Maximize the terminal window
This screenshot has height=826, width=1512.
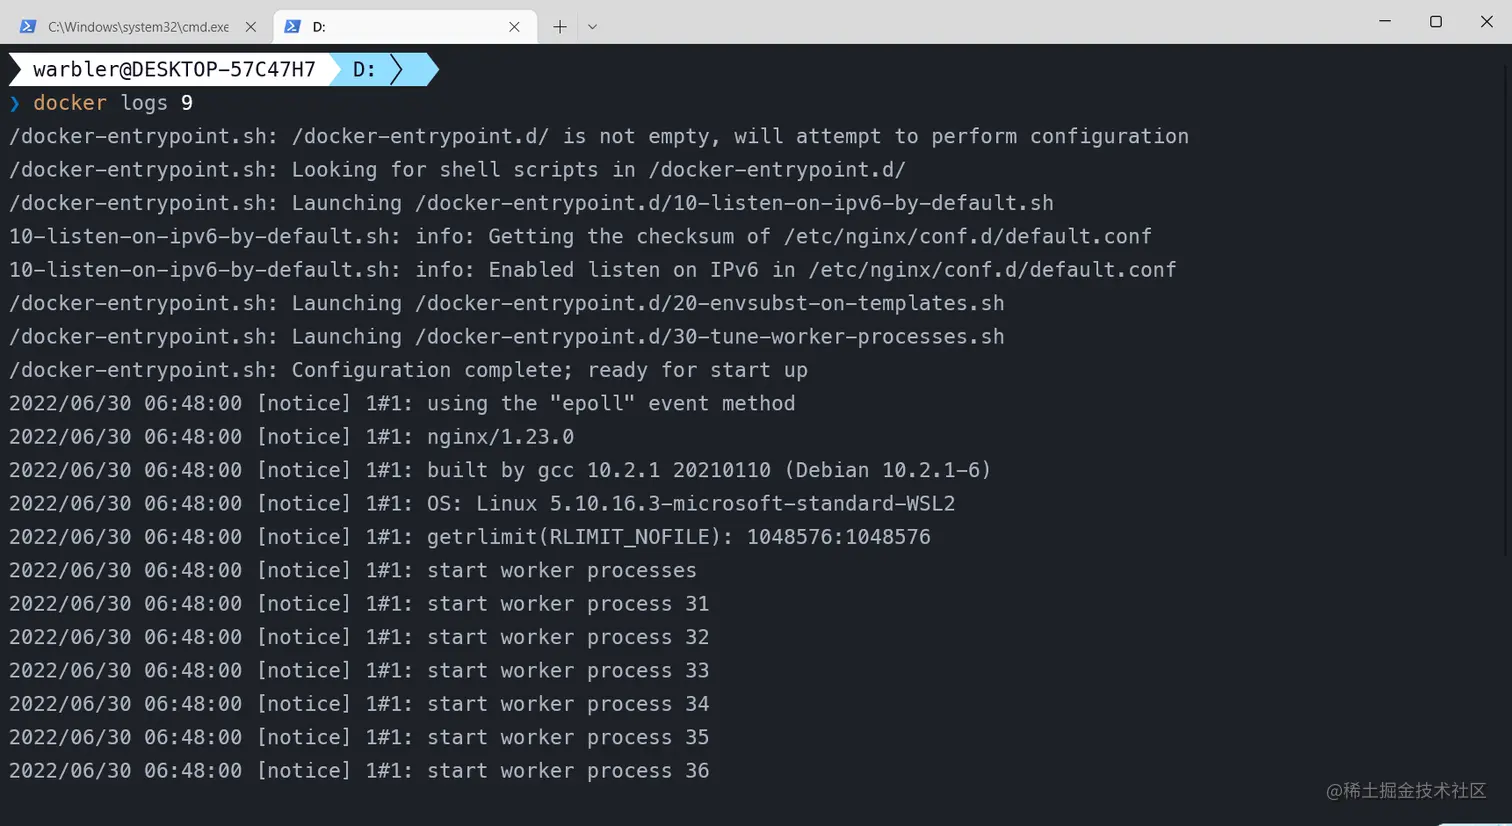click(1436, 21)
